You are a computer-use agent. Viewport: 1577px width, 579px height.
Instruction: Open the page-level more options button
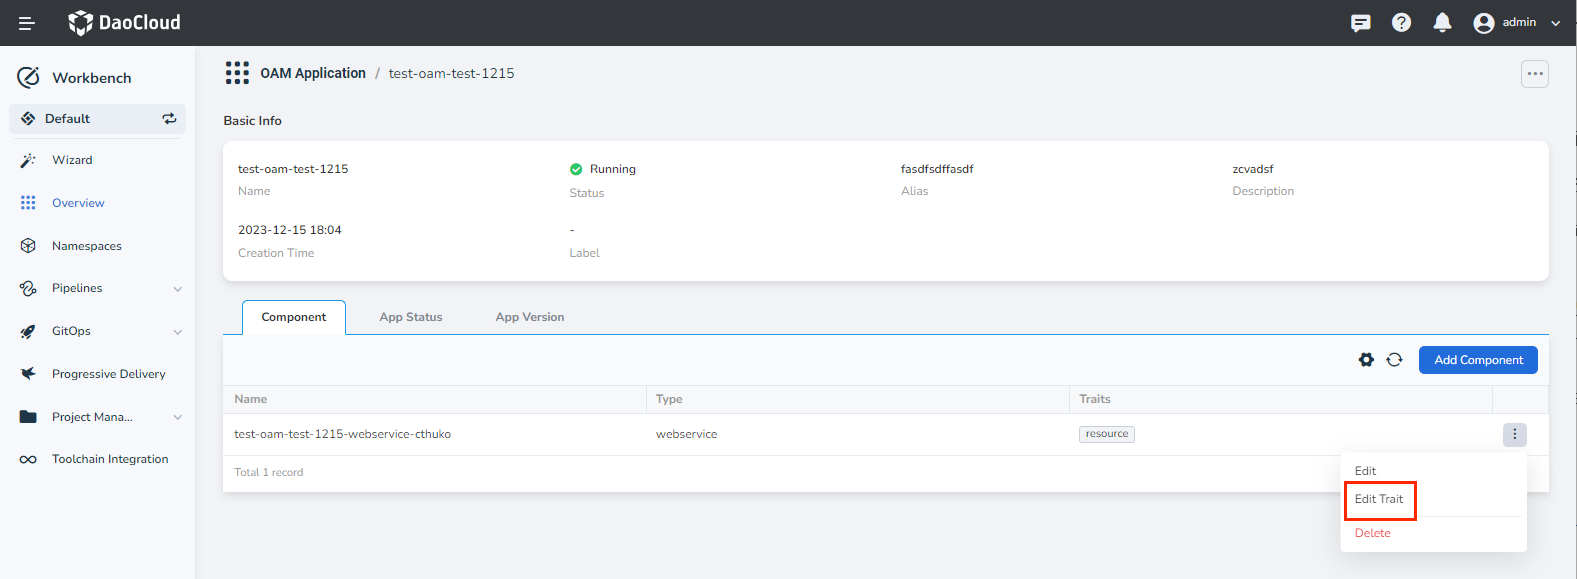point(1534,74)
